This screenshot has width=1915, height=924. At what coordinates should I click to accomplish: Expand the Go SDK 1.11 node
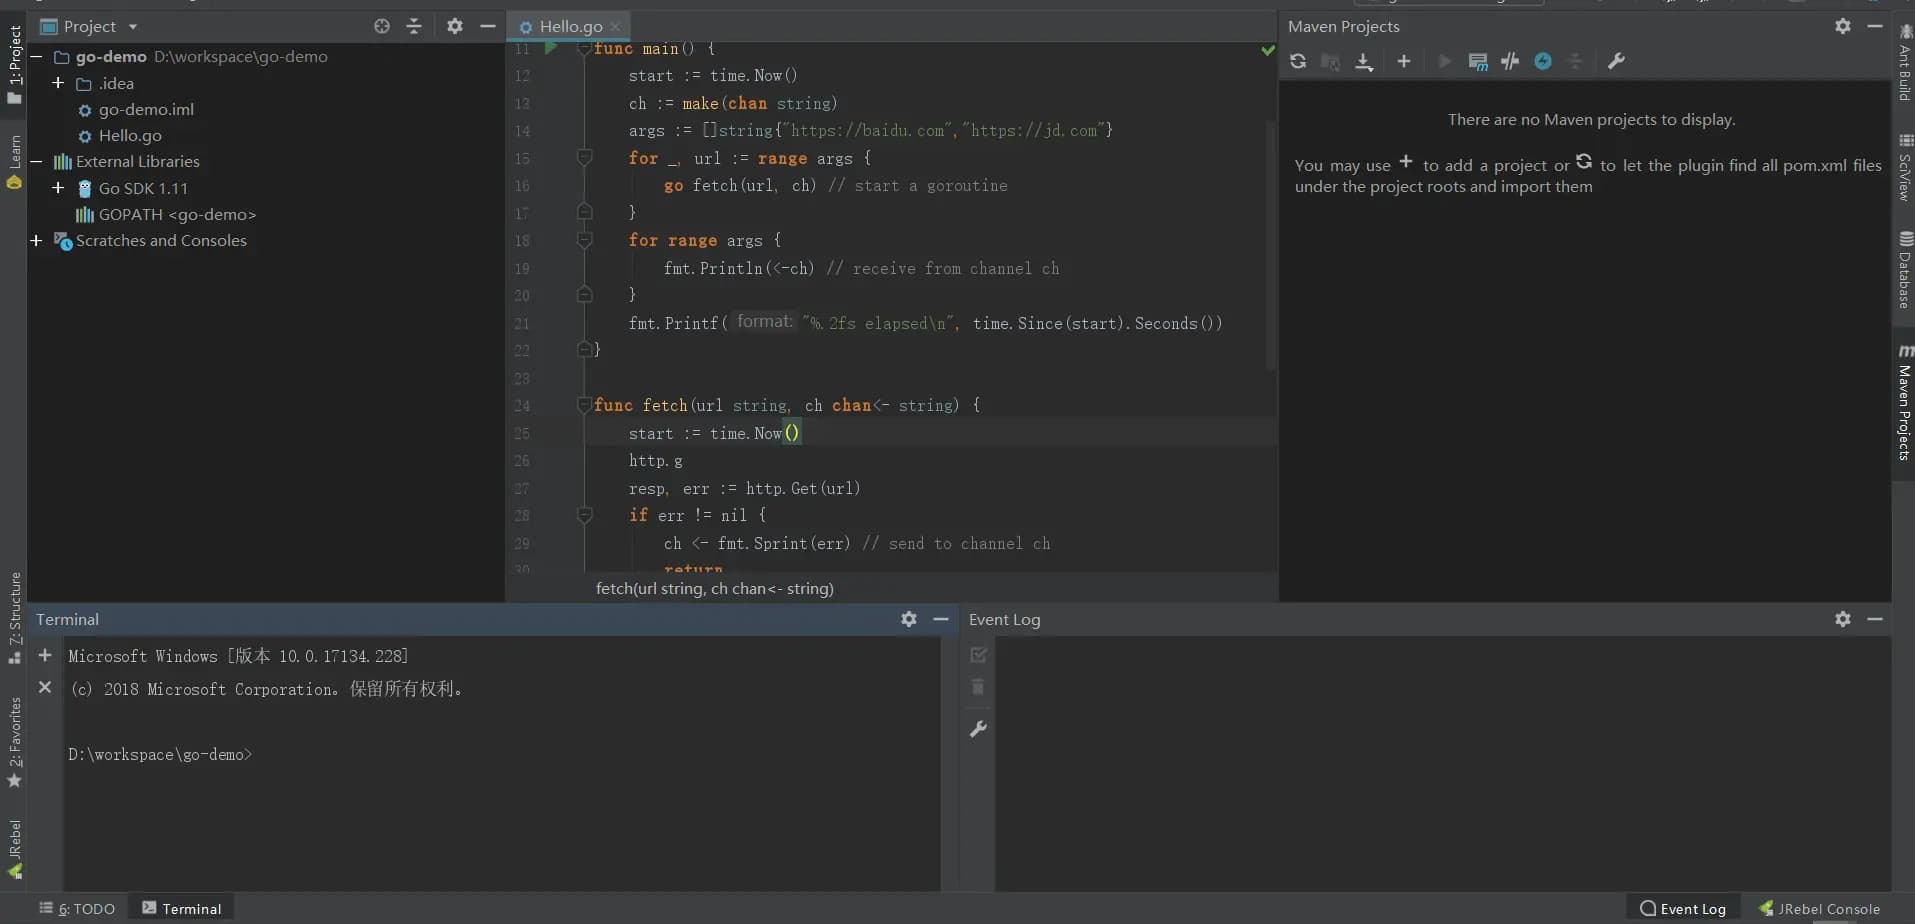click(x=58, y=188)
